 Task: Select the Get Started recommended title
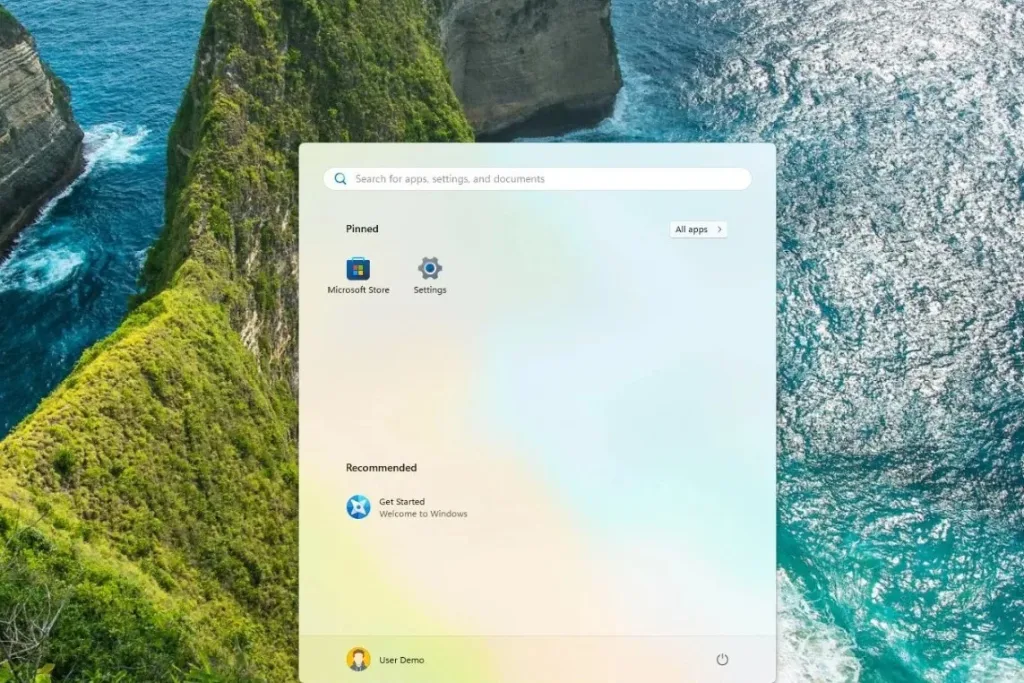(402, 501)
